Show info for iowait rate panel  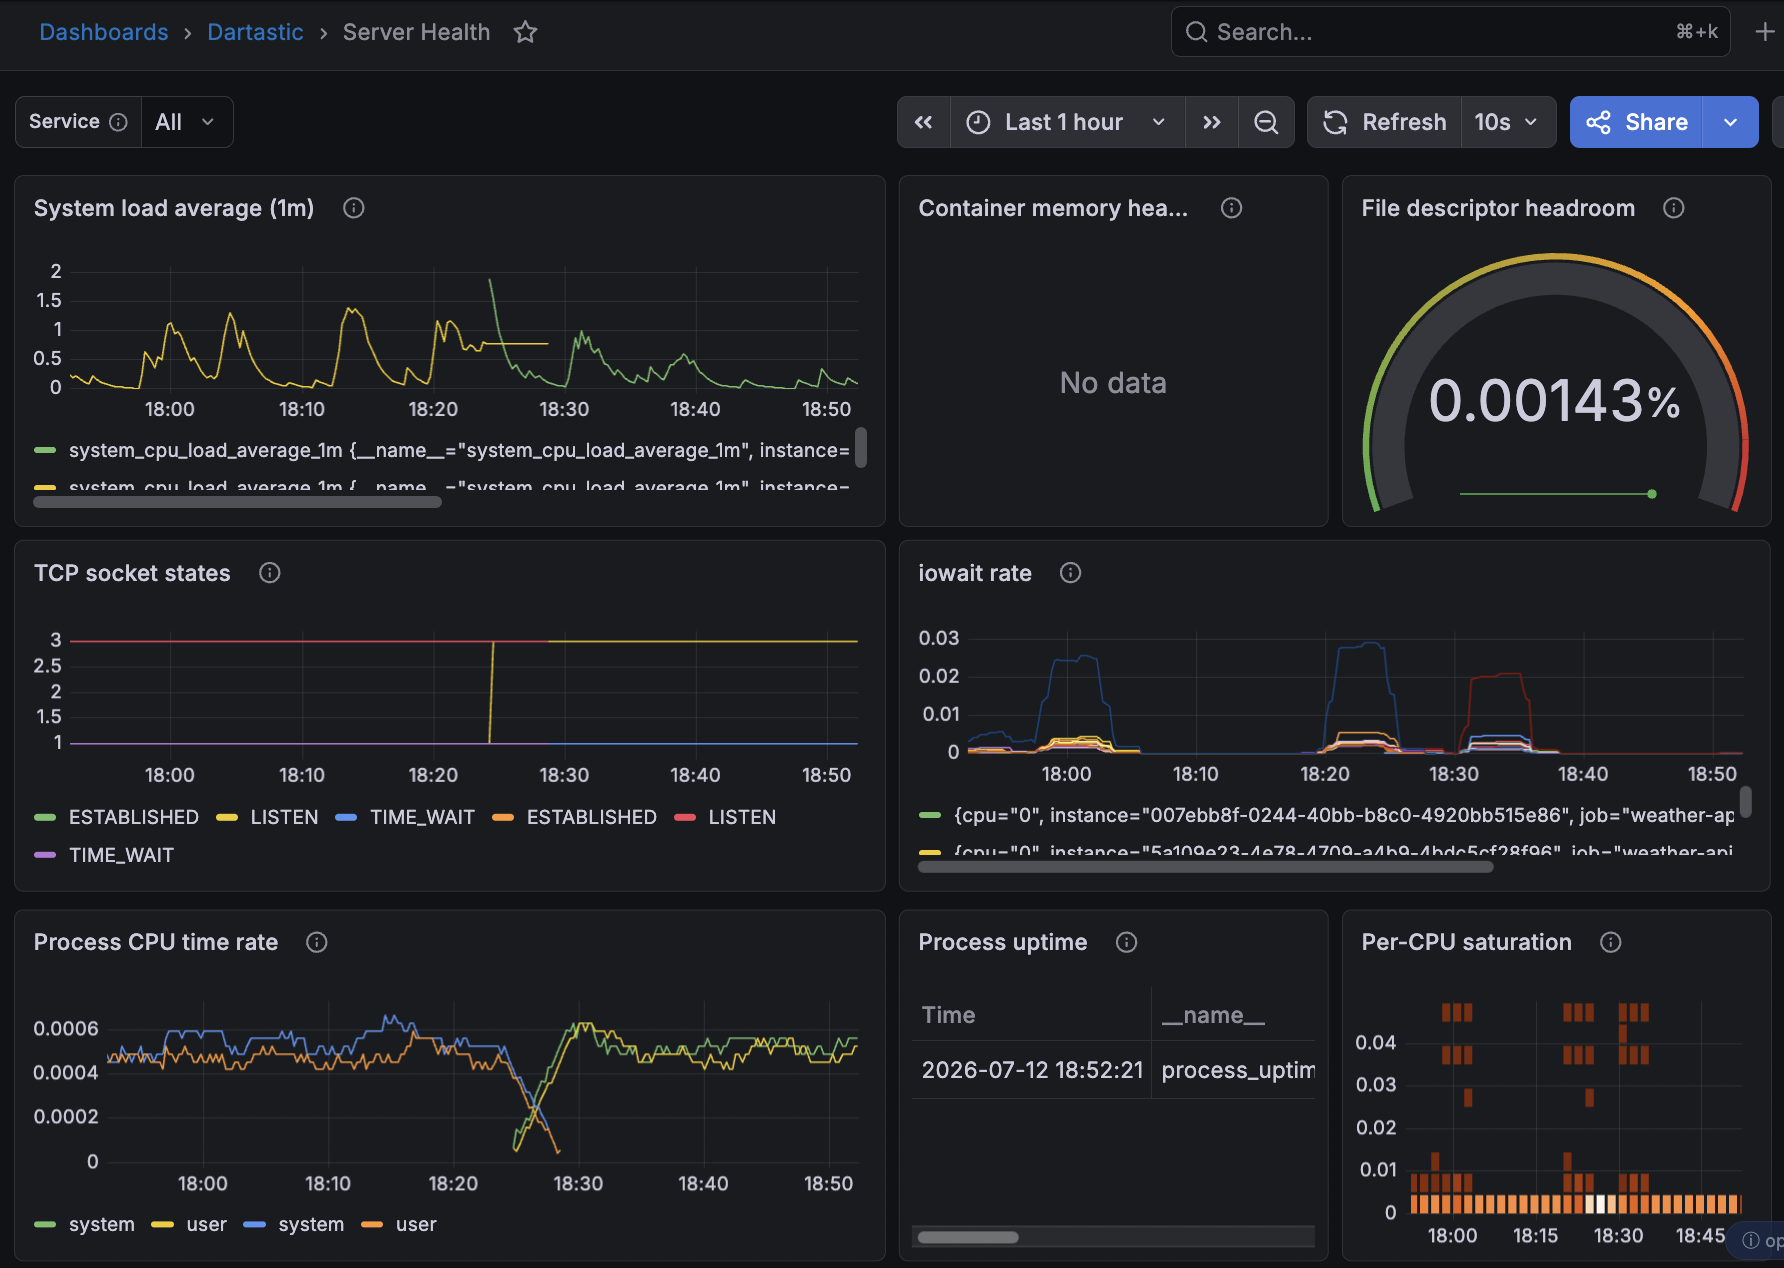pos(1071,573)
